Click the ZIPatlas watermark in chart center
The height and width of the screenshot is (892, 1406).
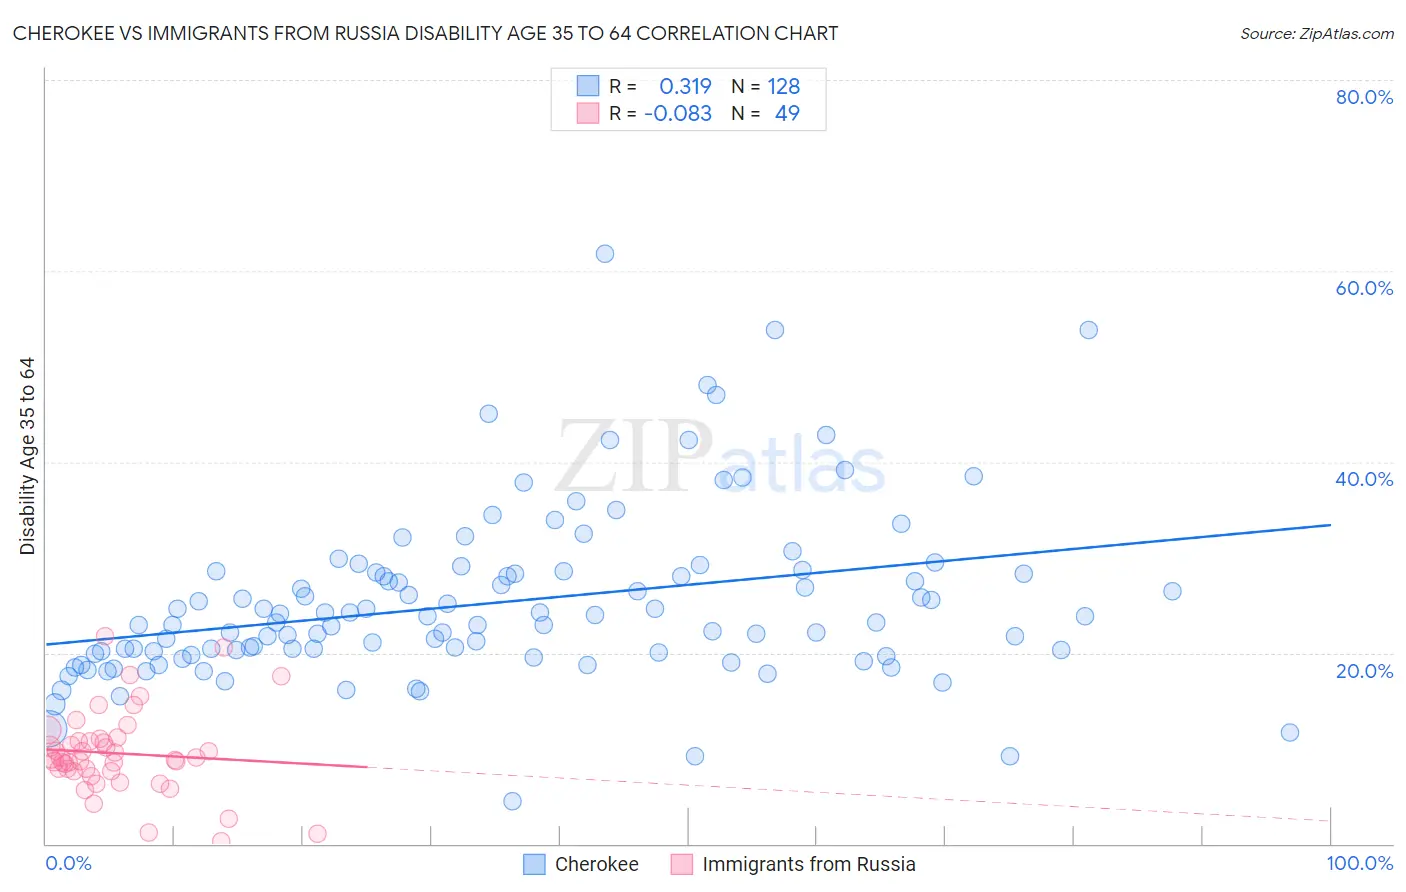720,458
